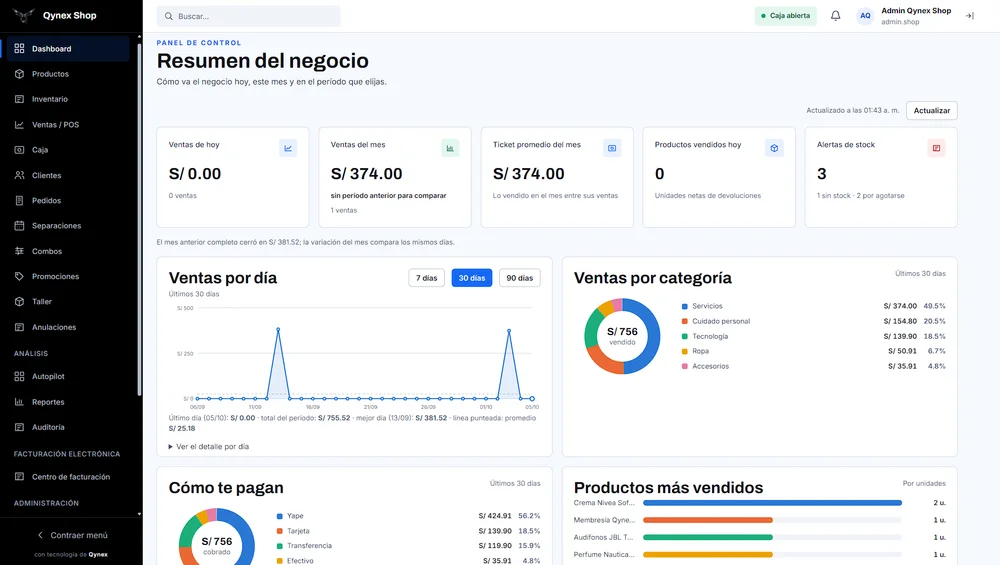Click the sidebar scroll down arrow
This screenshot has width=1000, height=565.
[140, 513]
